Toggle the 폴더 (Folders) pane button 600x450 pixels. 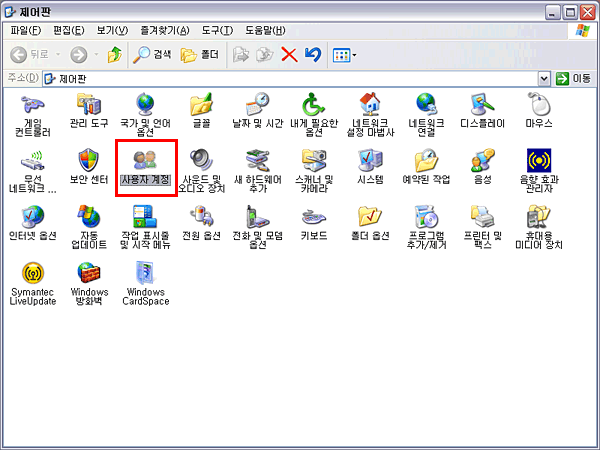pyautogui.click(x=201, y=54)
